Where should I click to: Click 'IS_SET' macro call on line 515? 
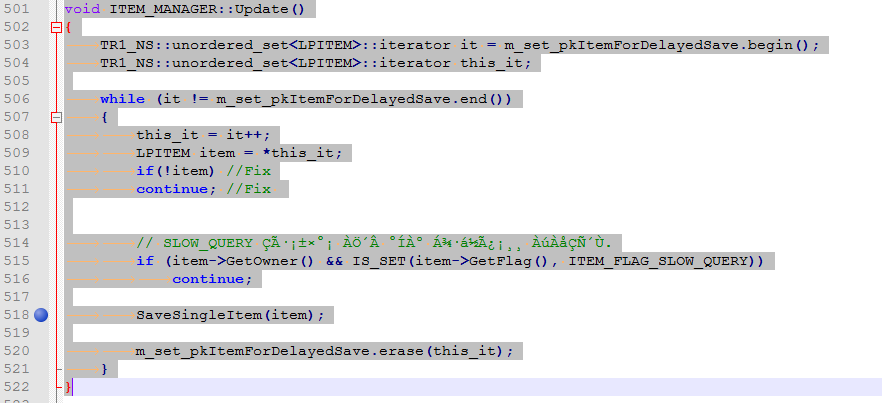pyautogui.click(x=379, y=262)
